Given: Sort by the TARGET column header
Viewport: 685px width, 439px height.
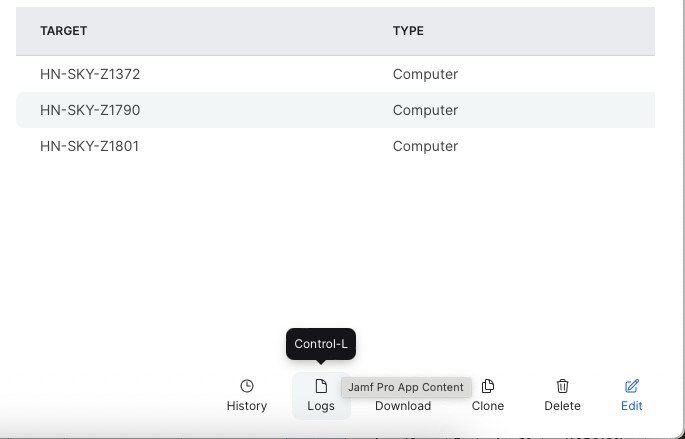Looking at the screenshot, I should tap(64, 31).
